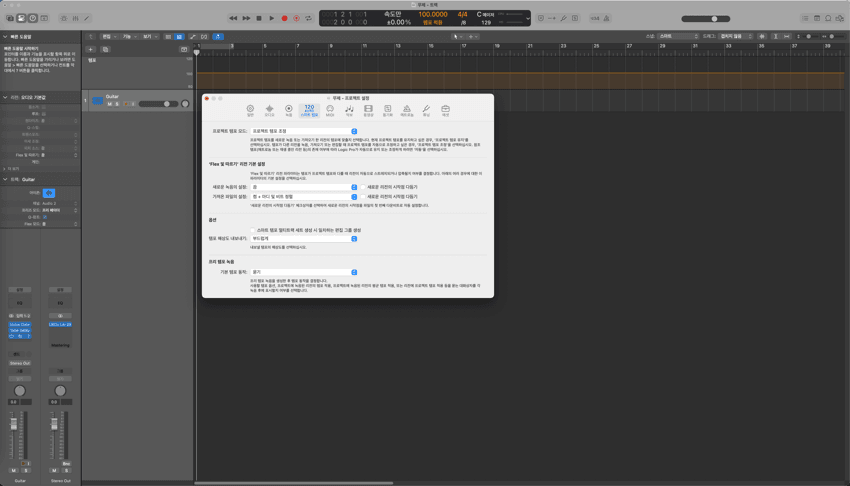Viewport: 850px width, 486px height.
Task: Open the MIDI settings pane icon
Action: coord(330,109)
